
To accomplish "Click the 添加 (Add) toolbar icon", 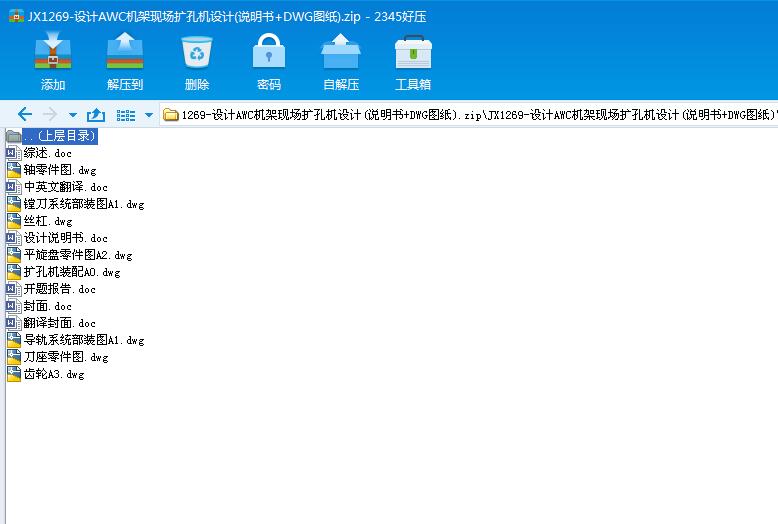I will coord(53,50).
